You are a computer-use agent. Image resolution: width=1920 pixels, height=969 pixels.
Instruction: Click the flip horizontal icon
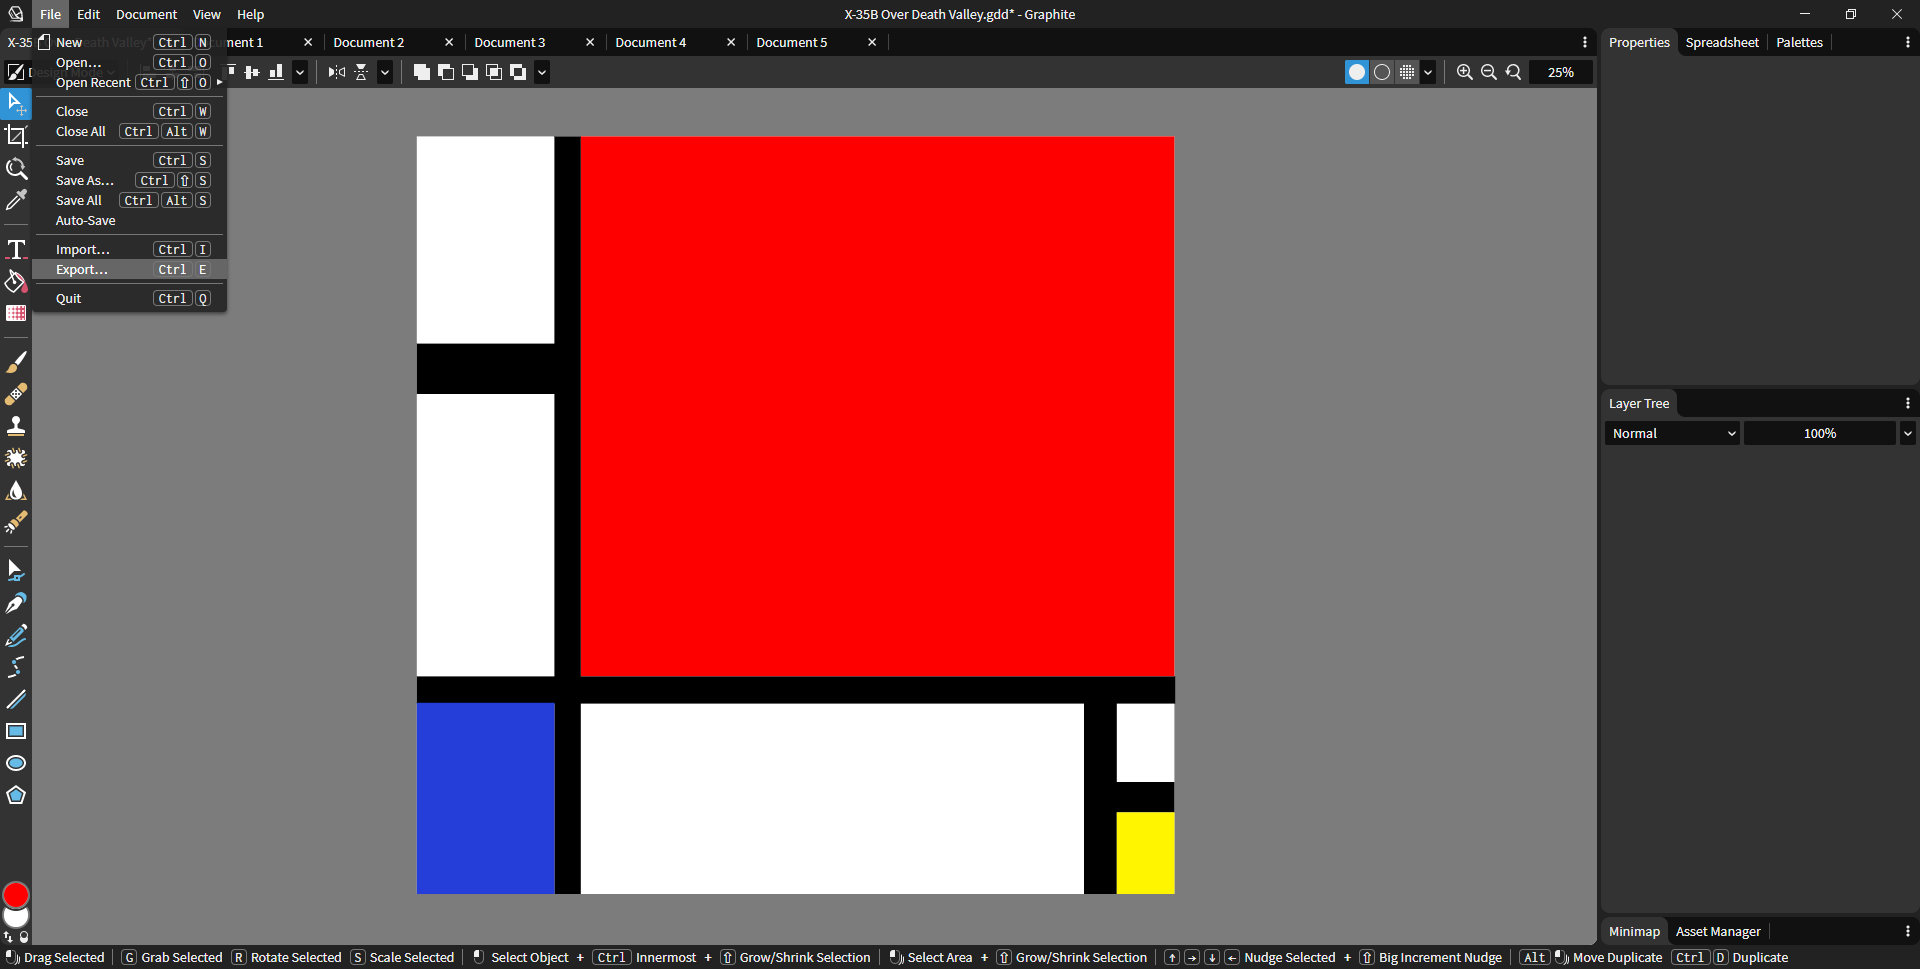337,72
